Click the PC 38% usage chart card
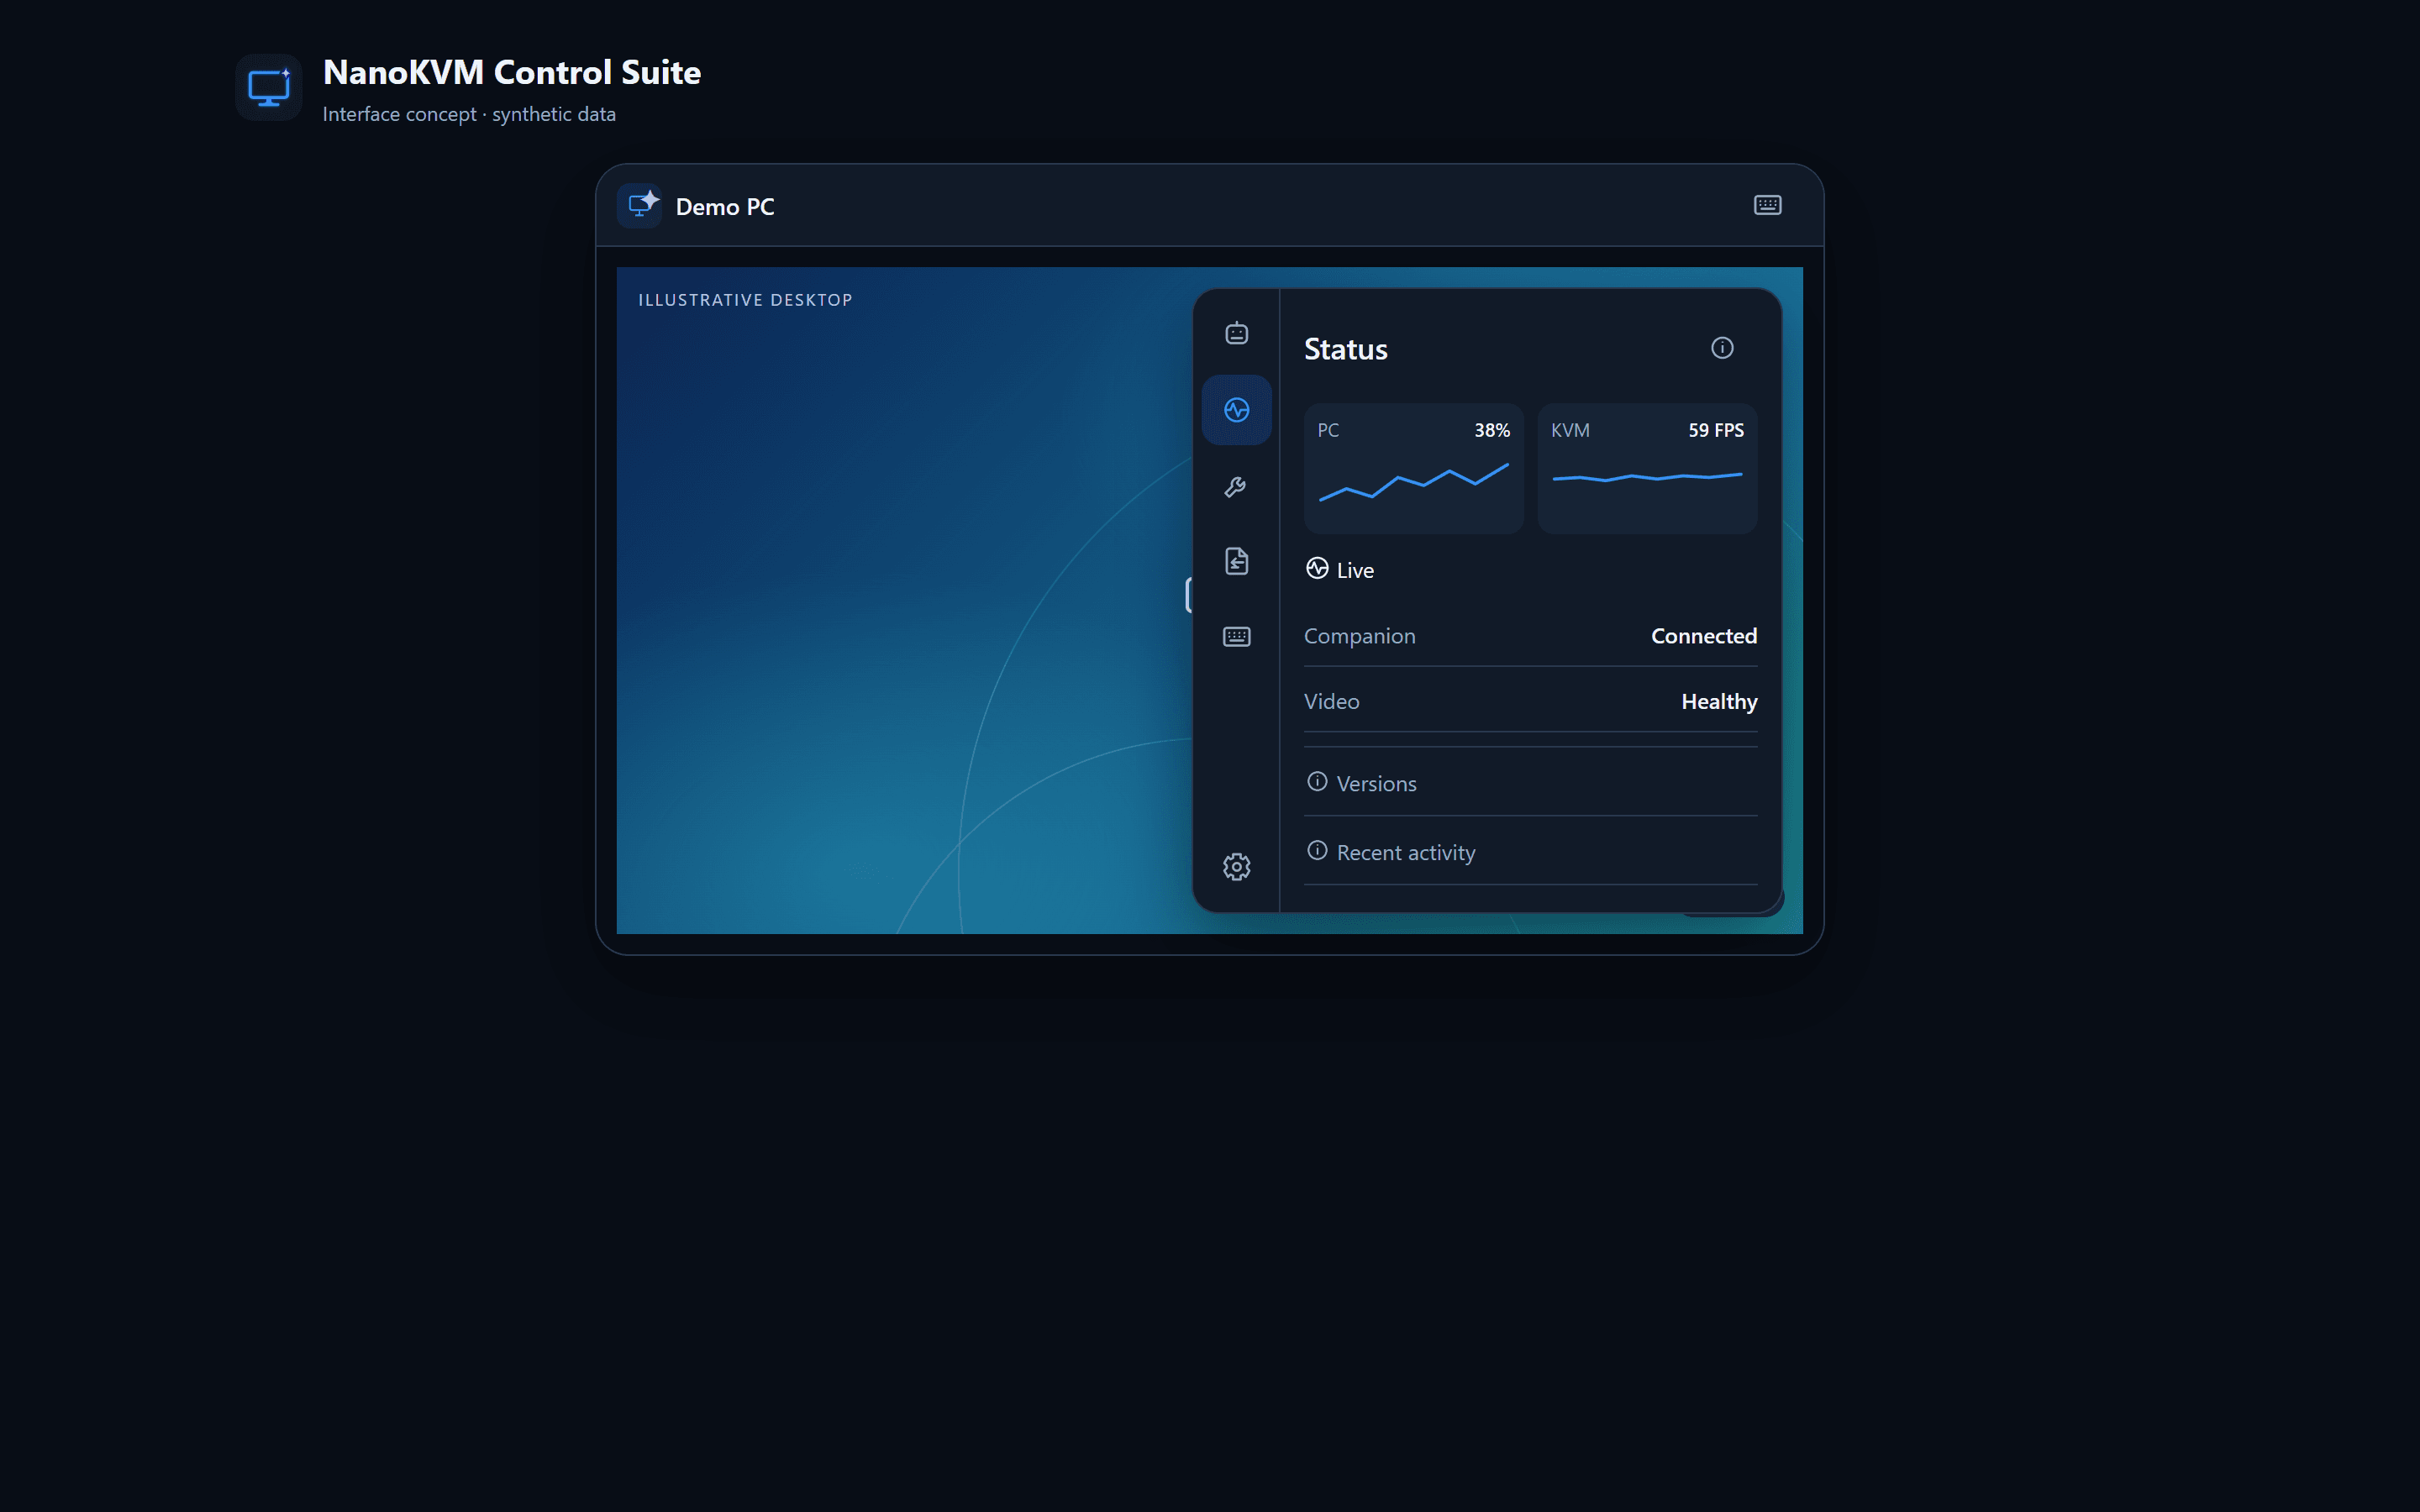Viewport: 2420px width, 1512px height. [1413, 468]
